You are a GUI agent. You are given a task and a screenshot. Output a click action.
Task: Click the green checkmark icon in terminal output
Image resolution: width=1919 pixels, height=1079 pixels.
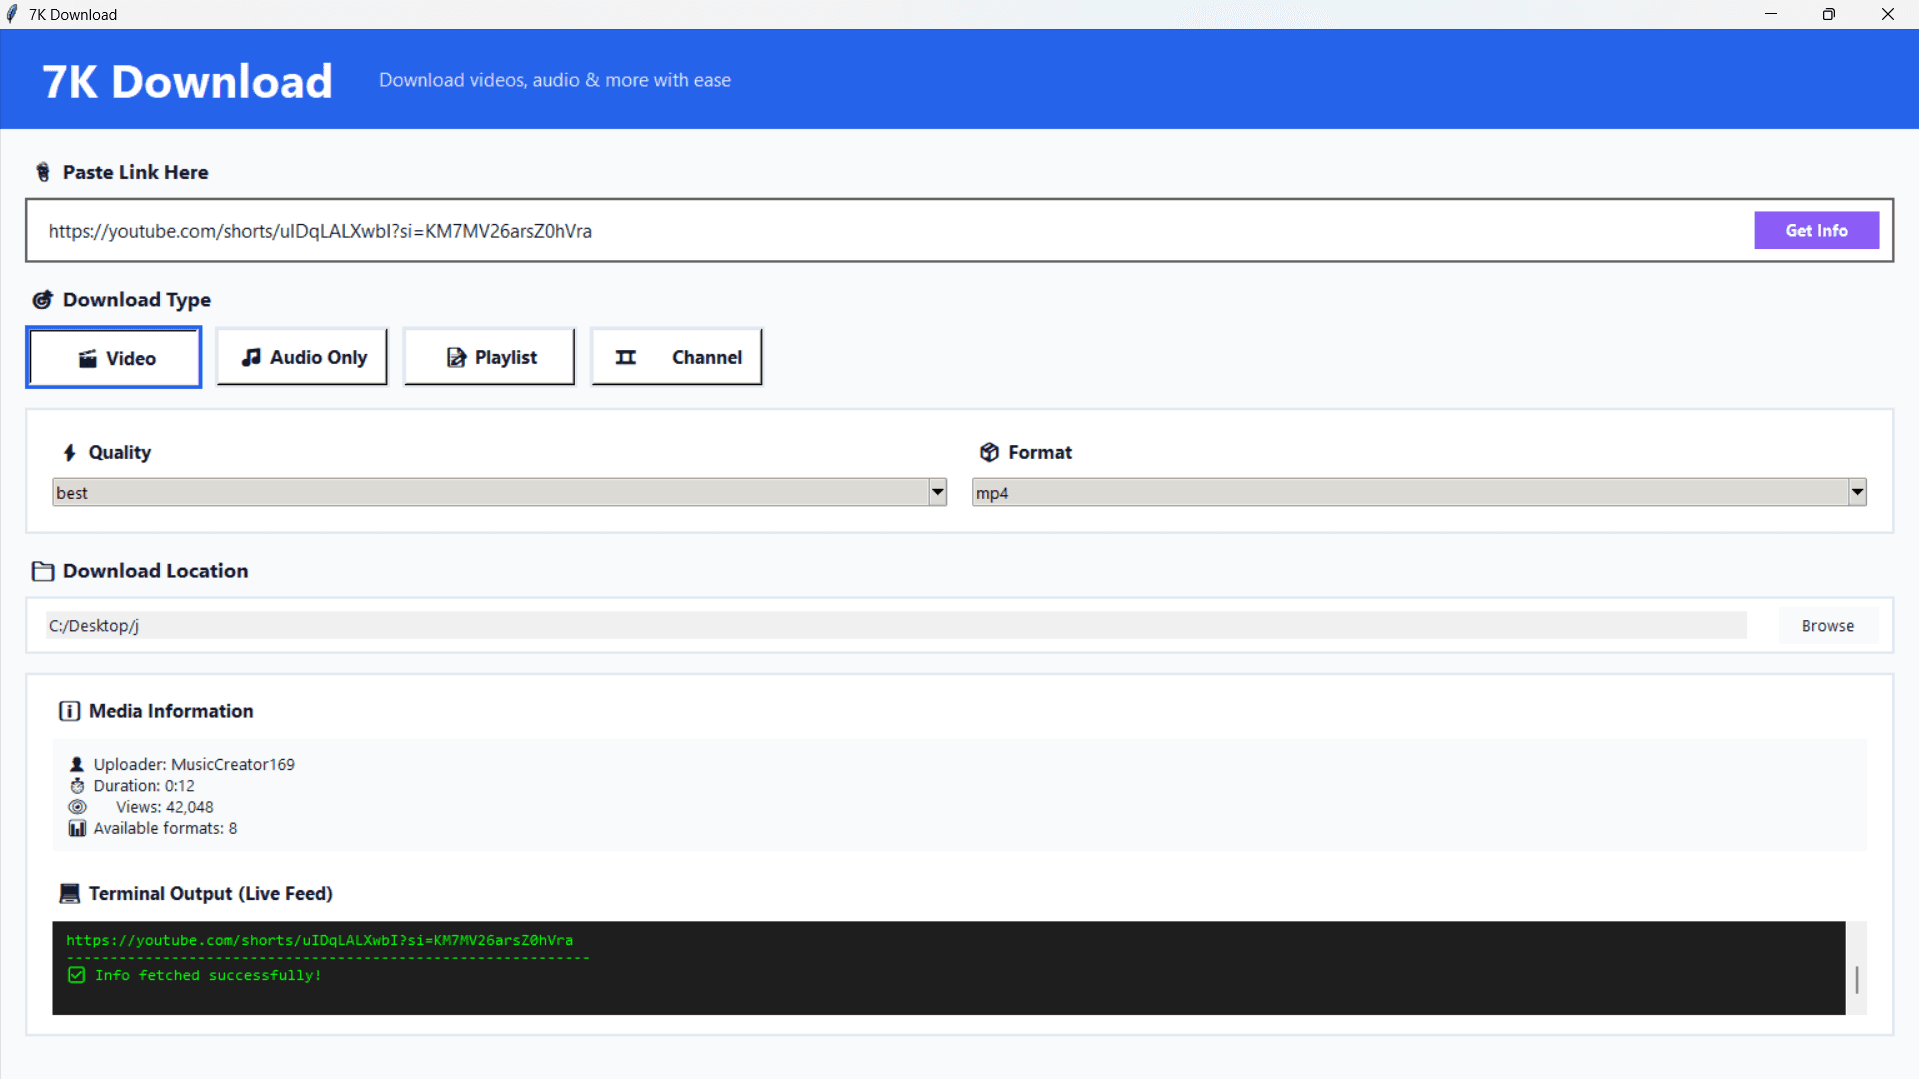(76, 975)
